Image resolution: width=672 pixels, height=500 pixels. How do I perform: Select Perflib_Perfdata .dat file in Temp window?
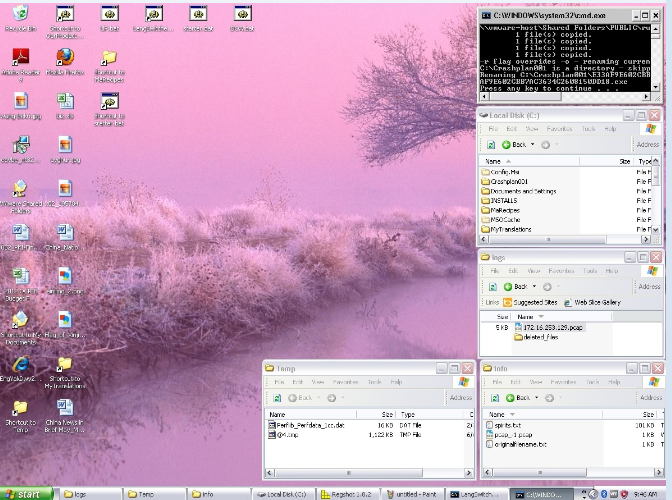coord(306,425)
